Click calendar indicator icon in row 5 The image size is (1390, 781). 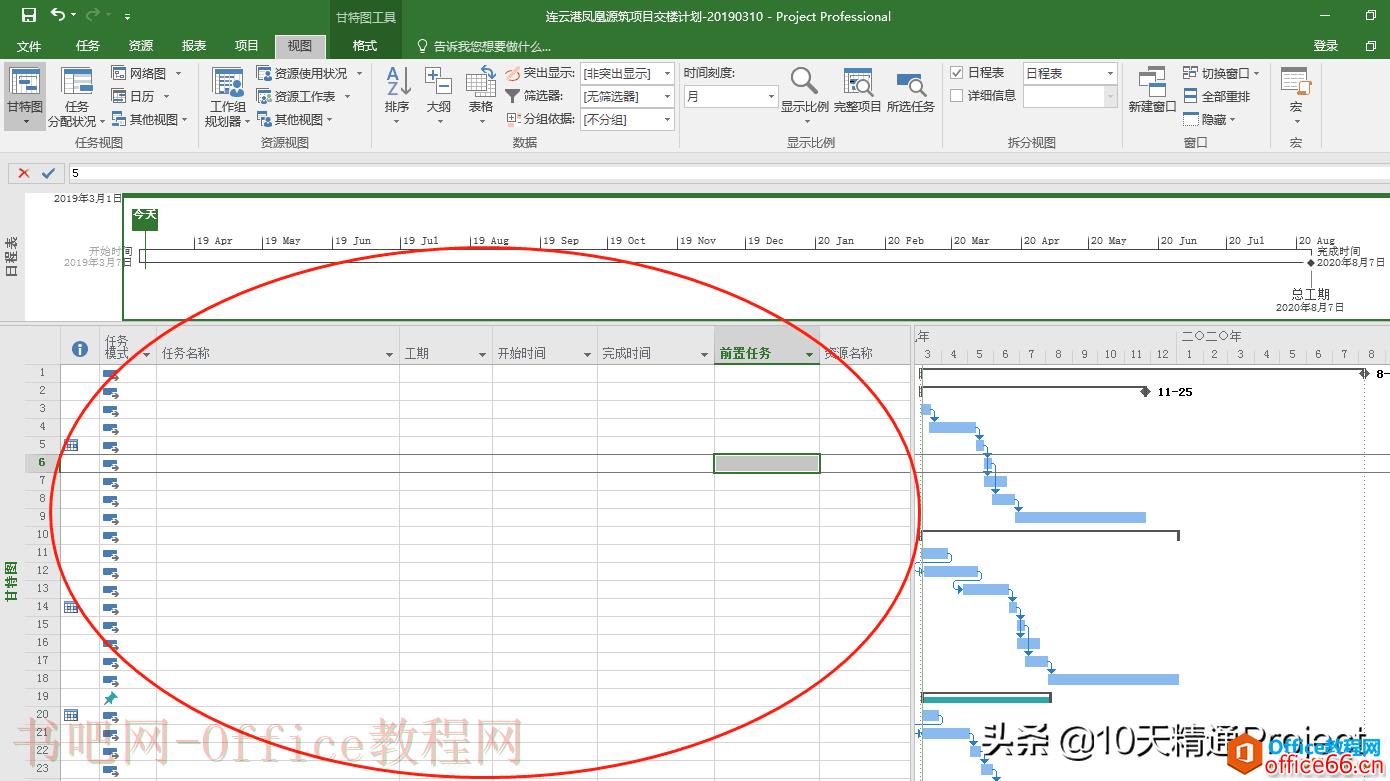point(71,445)
